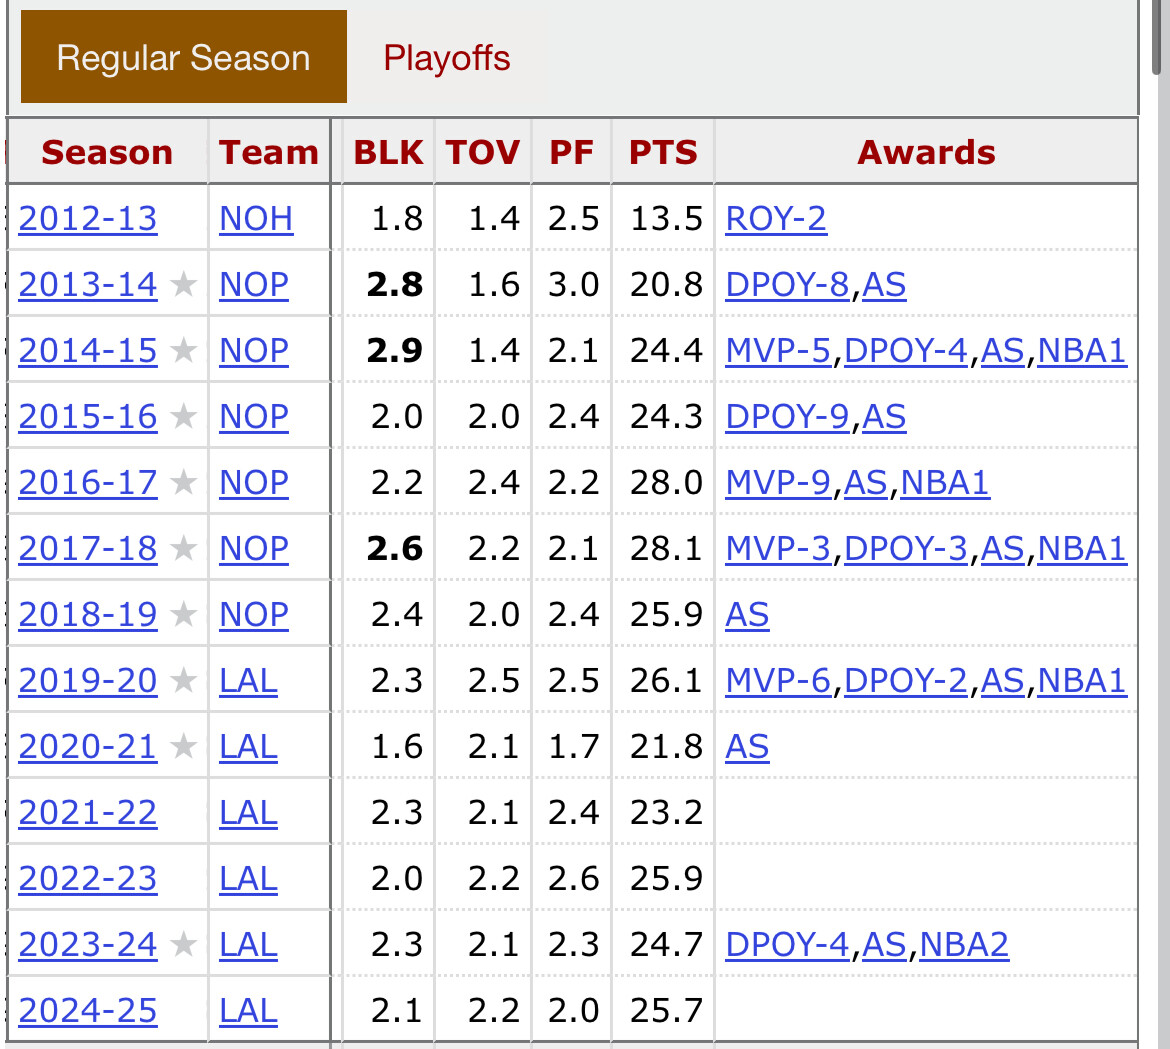The height and width of the screenshot is (1049, 1170).
Task: Switch to the Playoffs tab
Action: coord(447,58)
